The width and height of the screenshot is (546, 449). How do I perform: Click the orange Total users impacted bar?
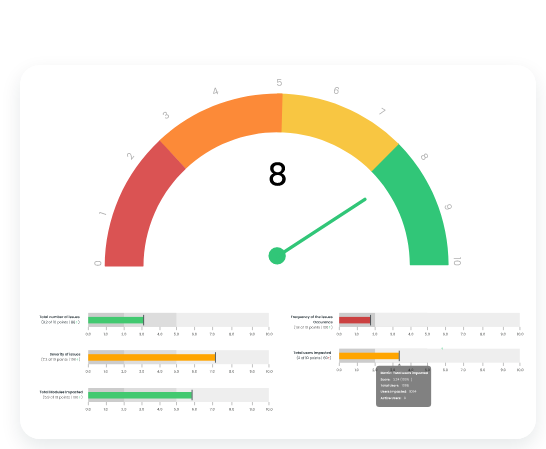369,356
